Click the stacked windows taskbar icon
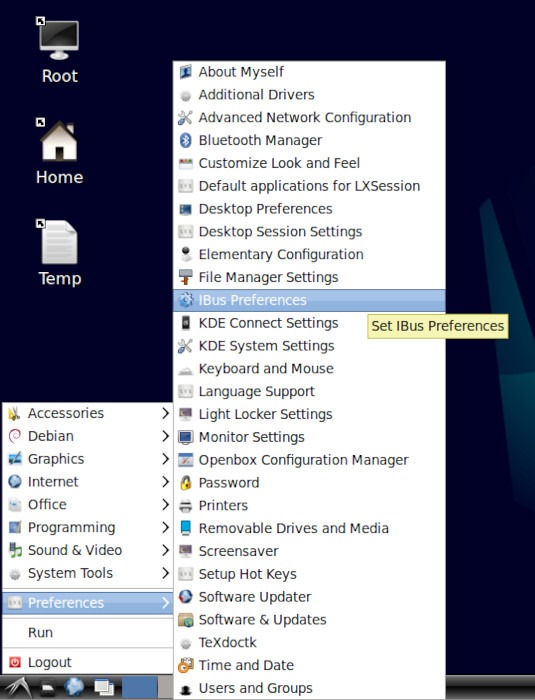 pos(104,688)
